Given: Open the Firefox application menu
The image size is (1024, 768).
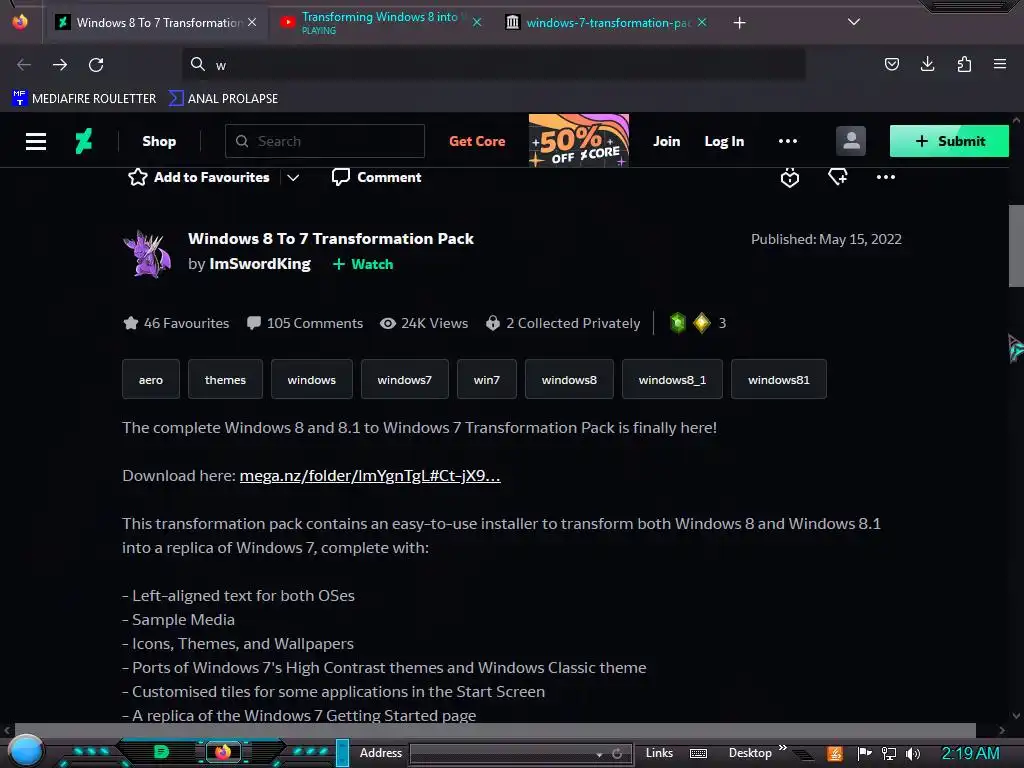Looking at the screenshot, I should tap(999, 64).
